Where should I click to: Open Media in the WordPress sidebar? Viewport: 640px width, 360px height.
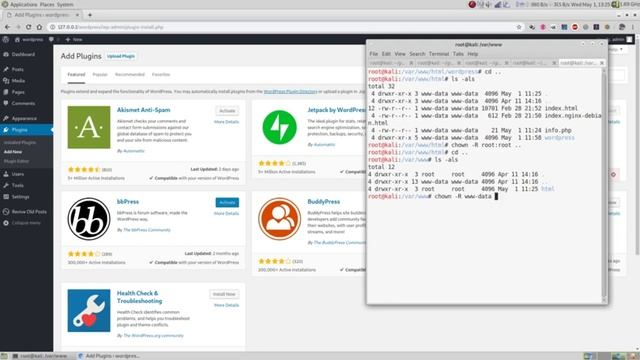18,81
